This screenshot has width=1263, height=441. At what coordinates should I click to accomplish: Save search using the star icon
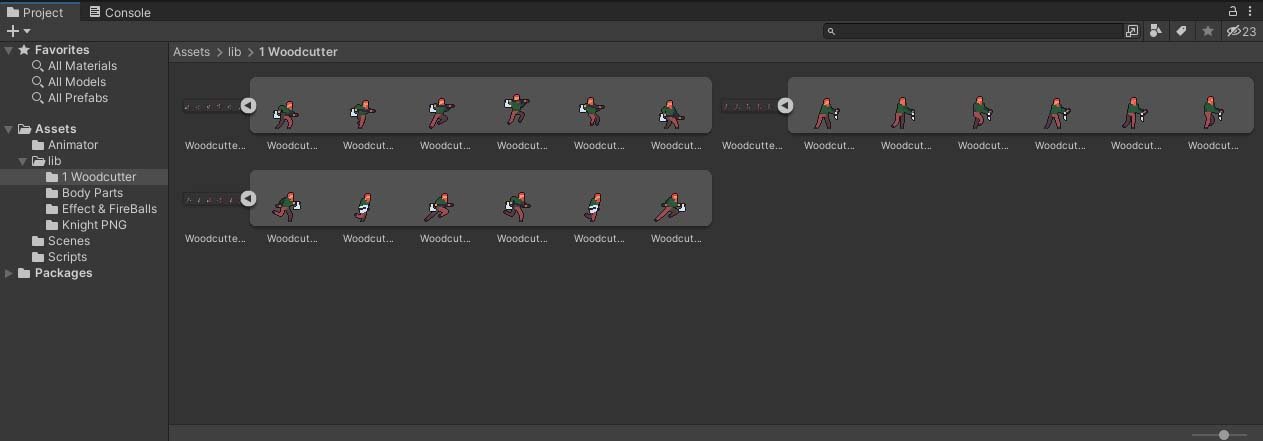(1207, 31)
